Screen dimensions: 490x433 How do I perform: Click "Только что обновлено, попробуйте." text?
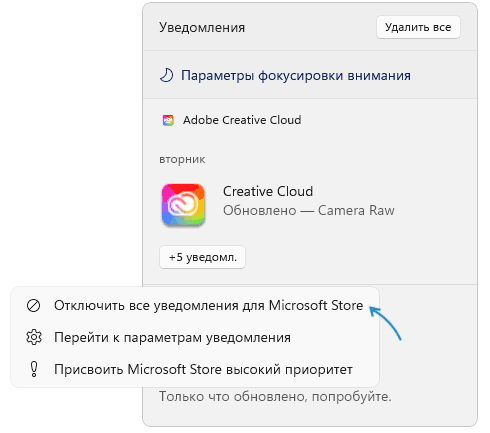(275, 397)
